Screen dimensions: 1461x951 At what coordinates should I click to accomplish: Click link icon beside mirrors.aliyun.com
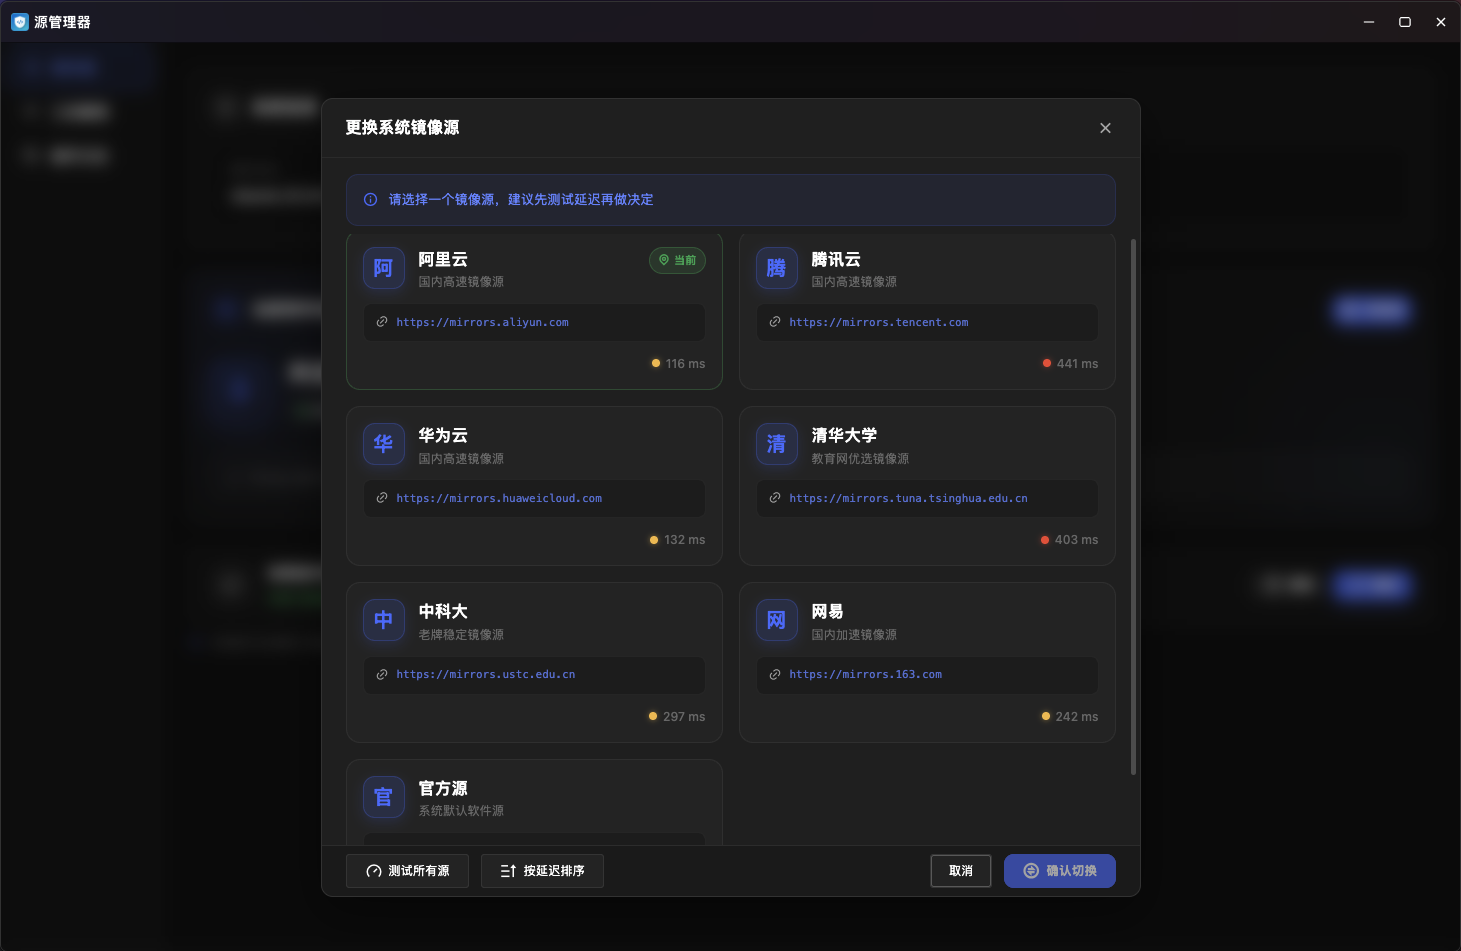pyautogui.click(x=382, y=322)
